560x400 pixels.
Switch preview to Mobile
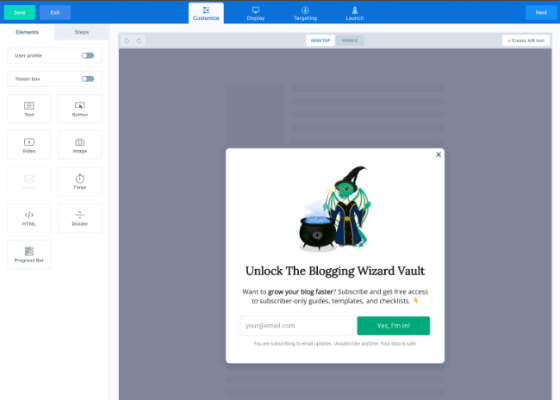click(x=350, y=40)
